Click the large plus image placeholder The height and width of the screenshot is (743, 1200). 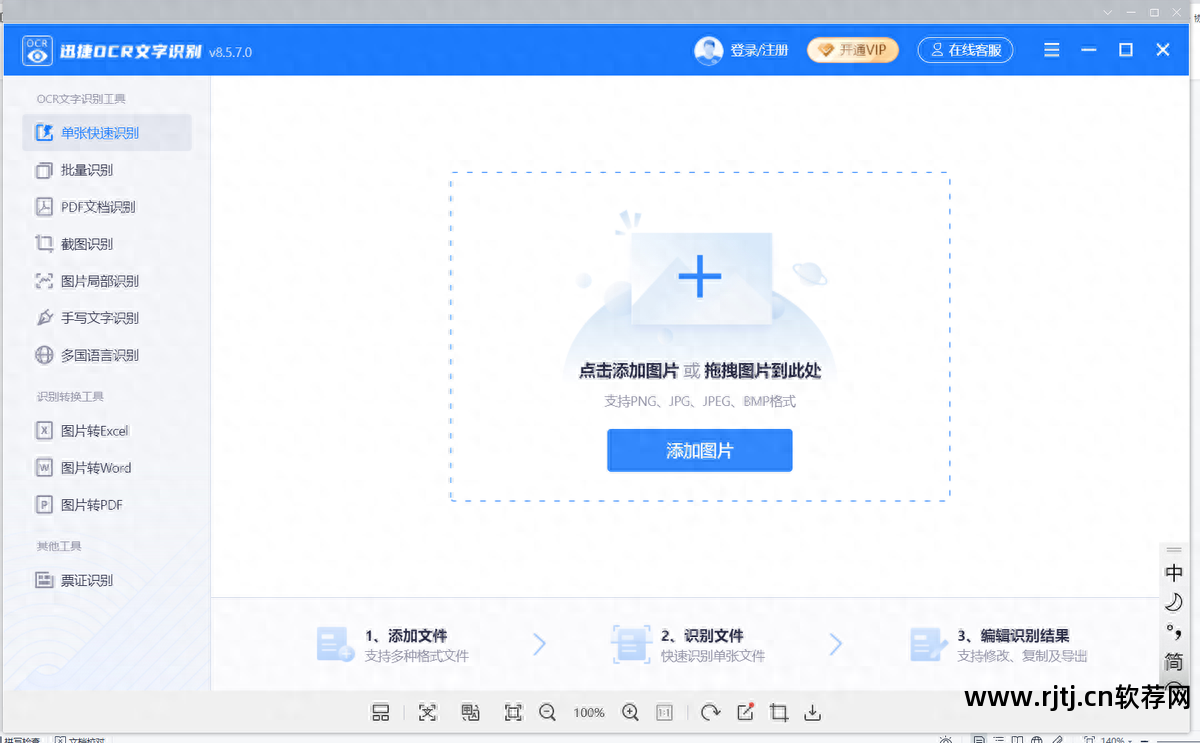coord(700,277)
